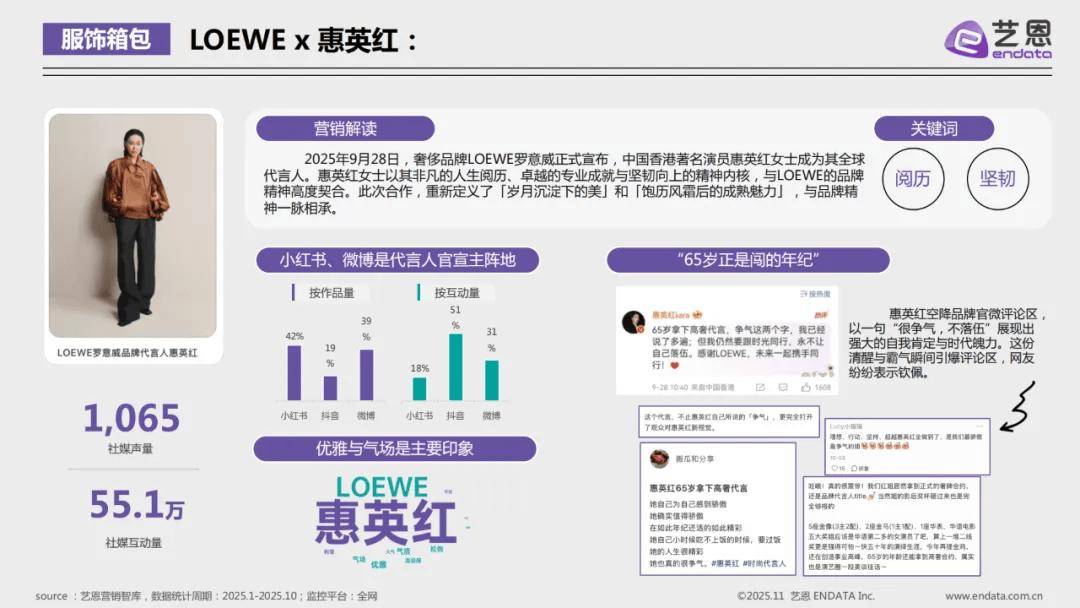The width and height of the screenshot is (1080, 608).
Task: Click the ©2025.11 艺恩 ENDATA Inc. text
Action: click(806, 596)
